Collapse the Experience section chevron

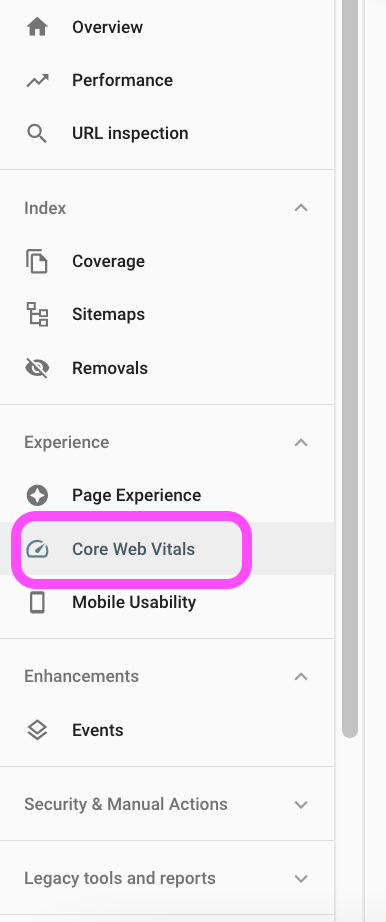coord(301,442)
